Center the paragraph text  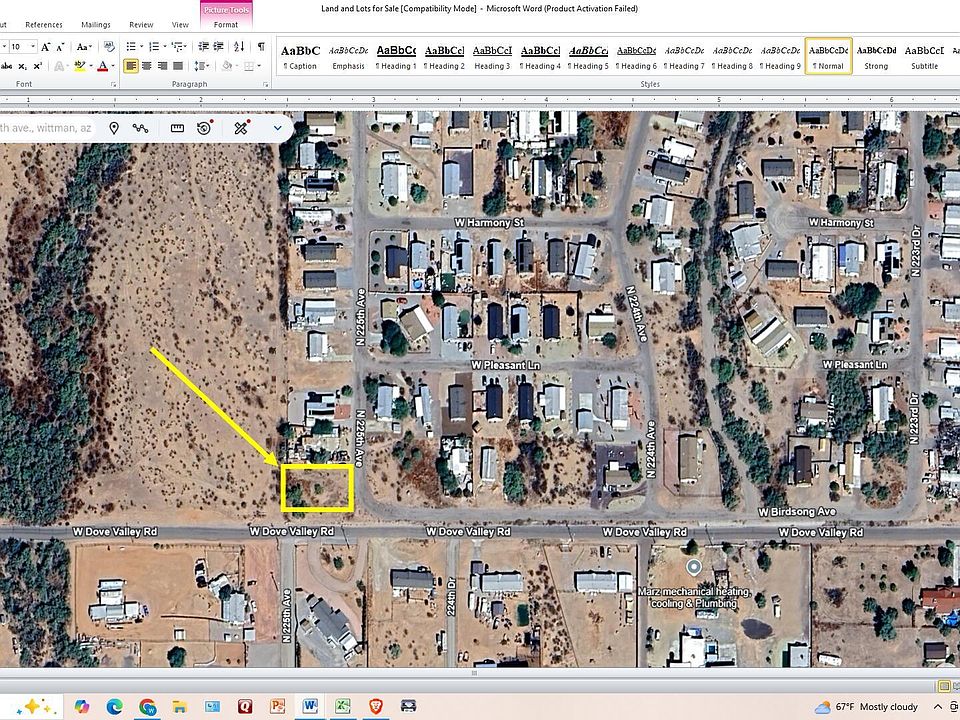point(146,66)
